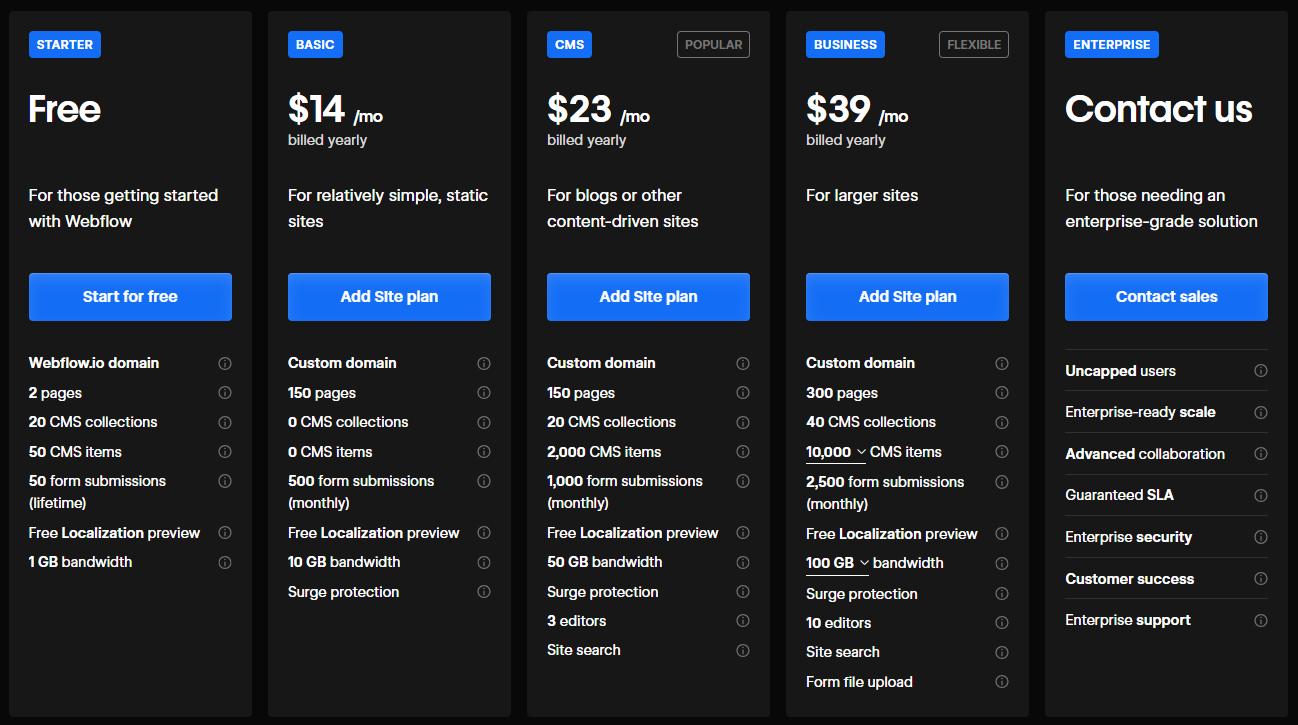Click the info icon beside 3 editors
The image size is (1298, 725).
click(x=743, y=621)
